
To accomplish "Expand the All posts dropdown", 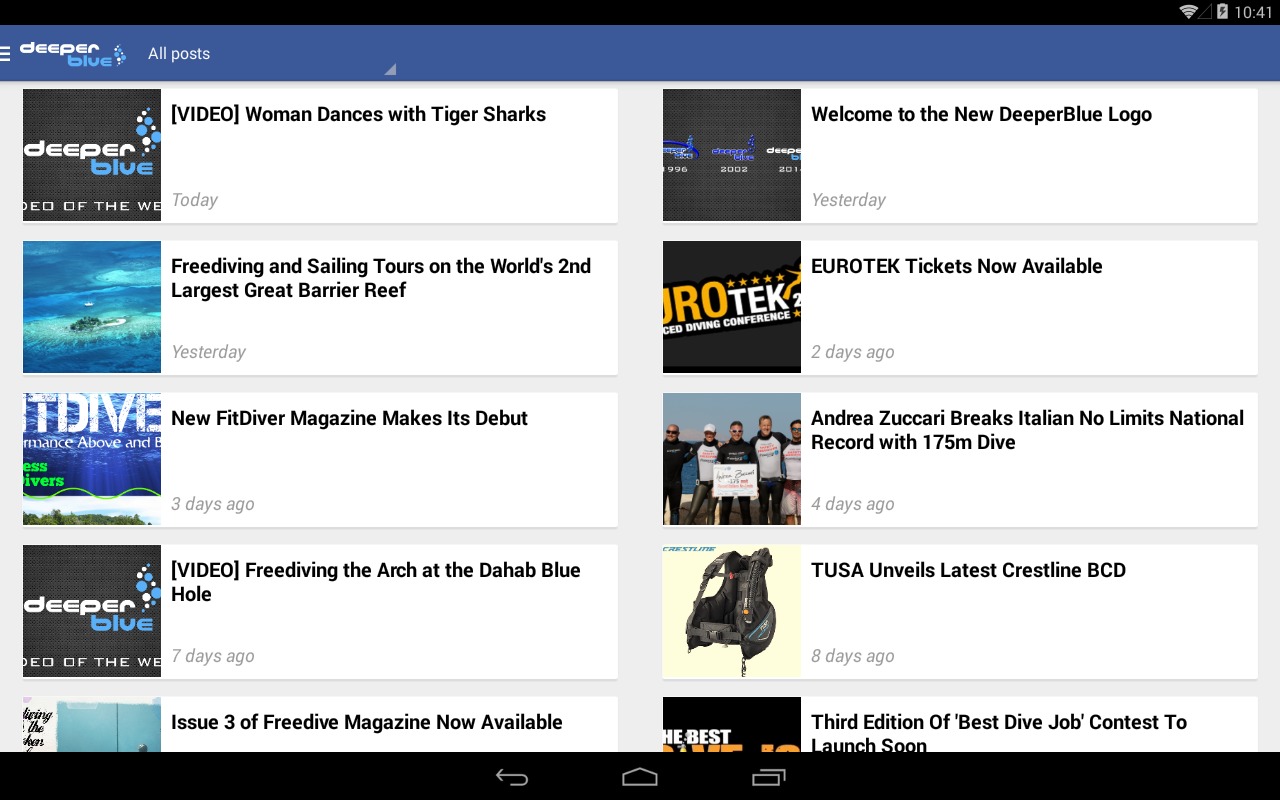I will (x=270, y=54).
